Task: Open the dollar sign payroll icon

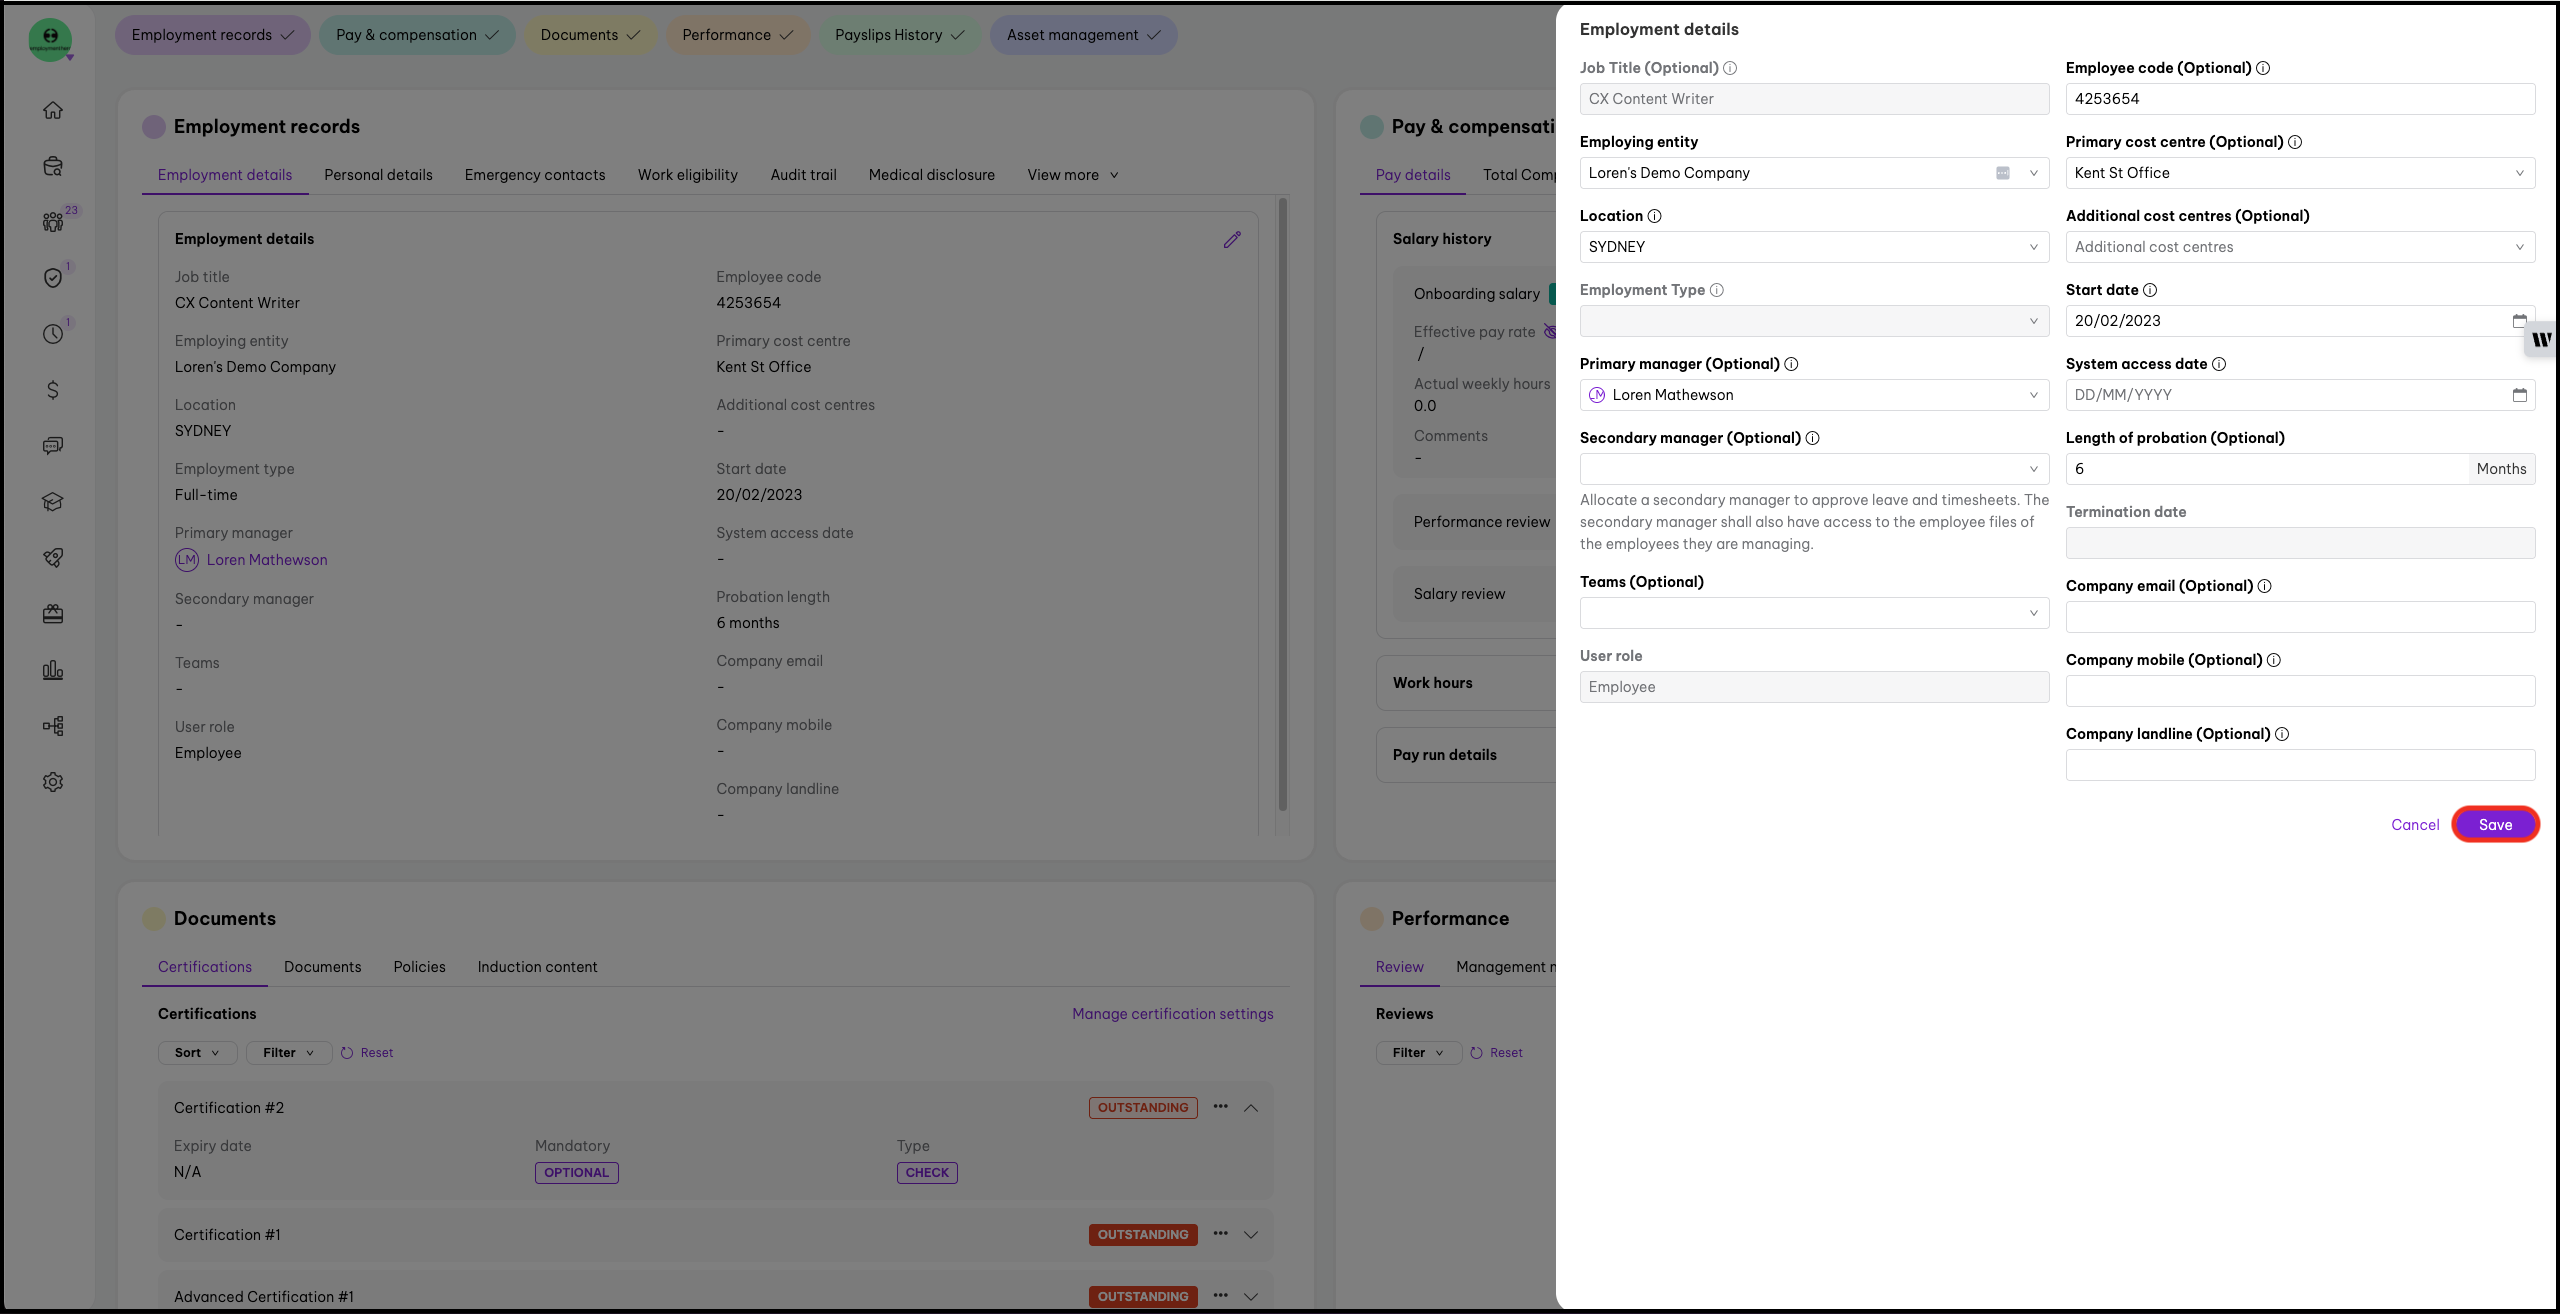Action: click(x=53, y=390)
